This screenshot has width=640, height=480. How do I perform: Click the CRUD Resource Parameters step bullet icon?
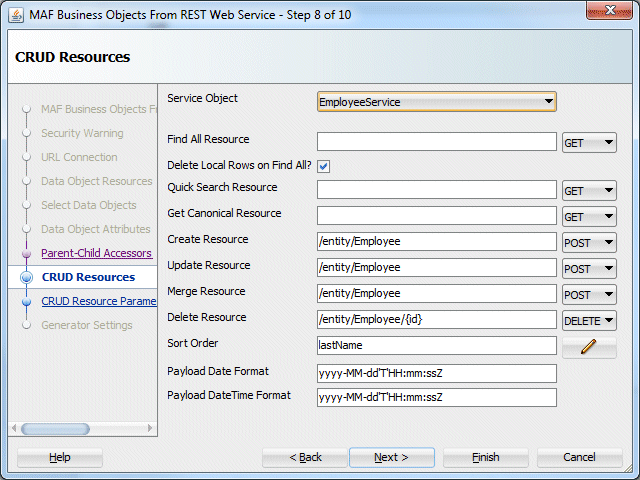[27, 302]
